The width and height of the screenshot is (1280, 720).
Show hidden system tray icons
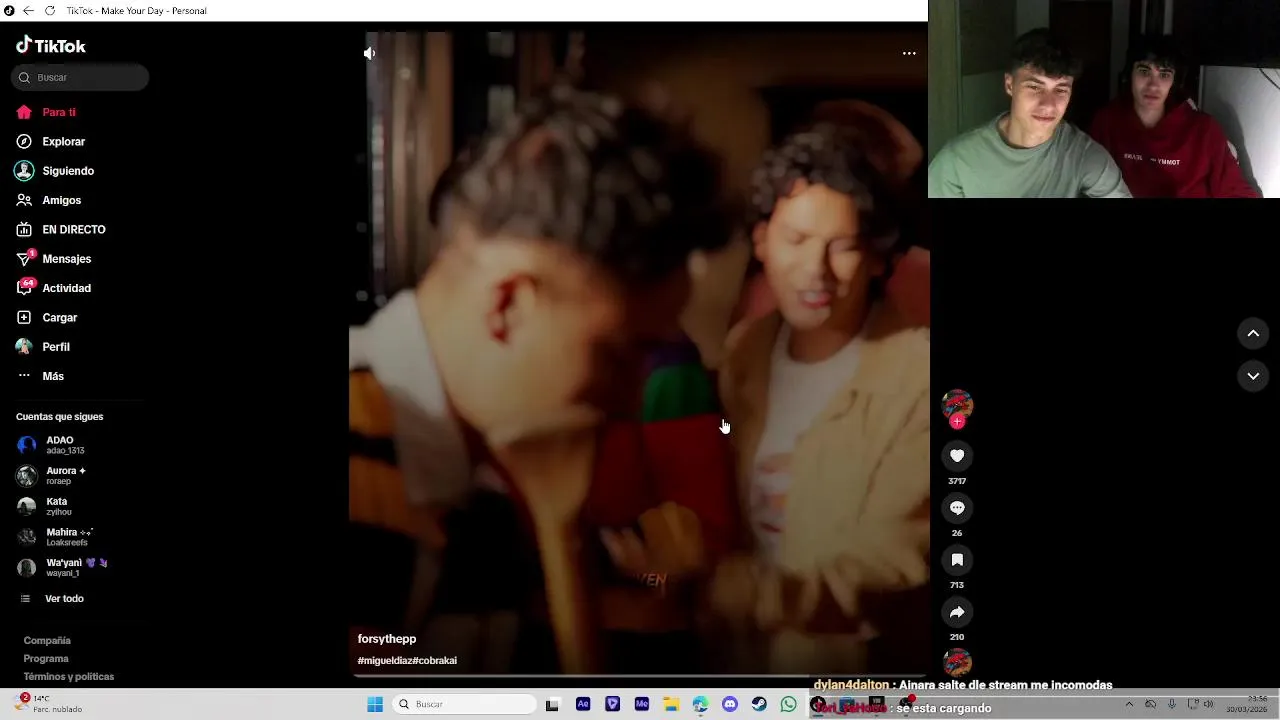[1129, 704]
